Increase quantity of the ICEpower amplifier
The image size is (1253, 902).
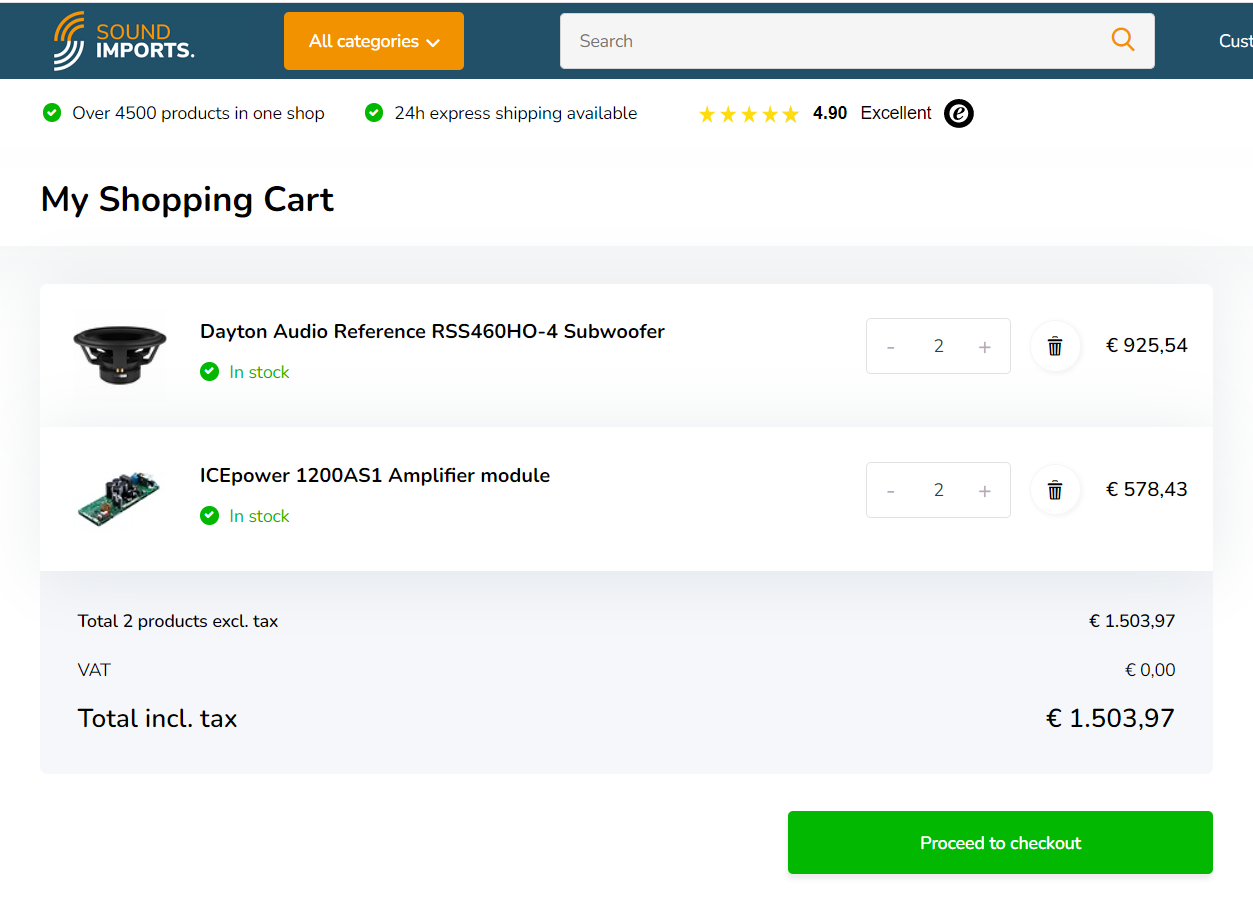(985, 491)
